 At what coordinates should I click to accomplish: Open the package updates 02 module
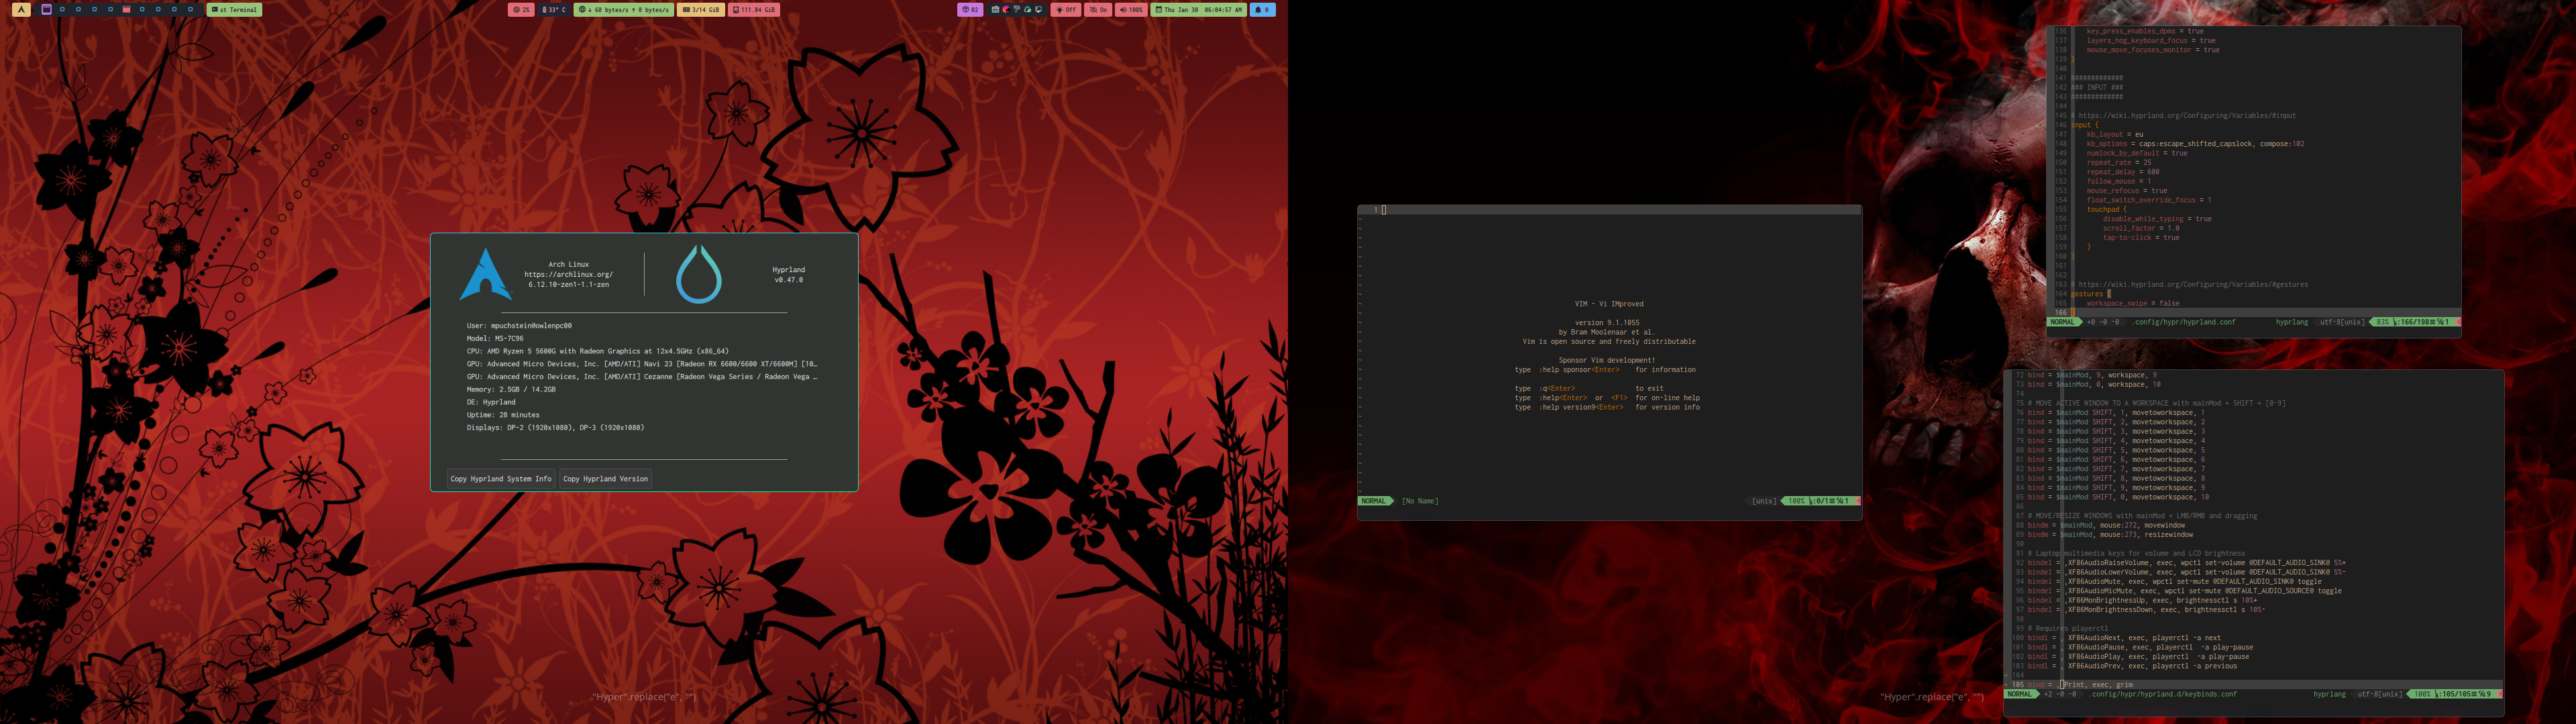coord(970,10)
